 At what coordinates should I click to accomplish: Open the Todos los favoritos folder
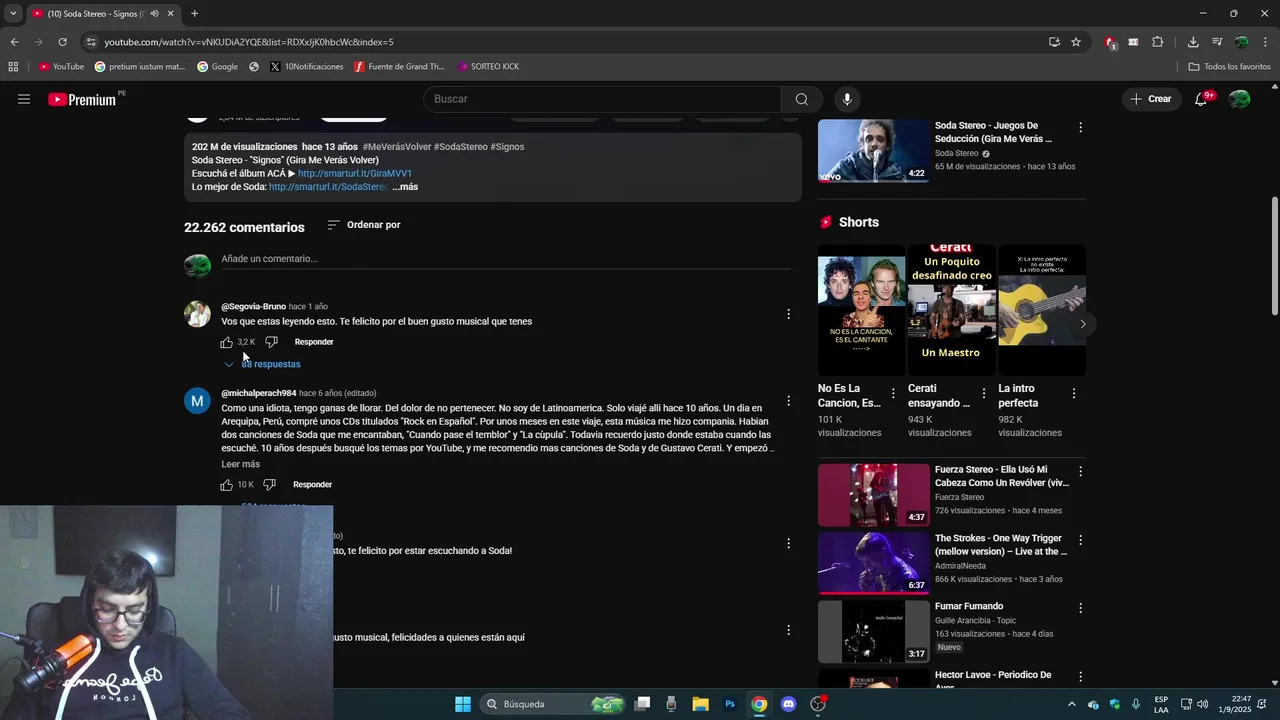click(x=1229, y=67)
